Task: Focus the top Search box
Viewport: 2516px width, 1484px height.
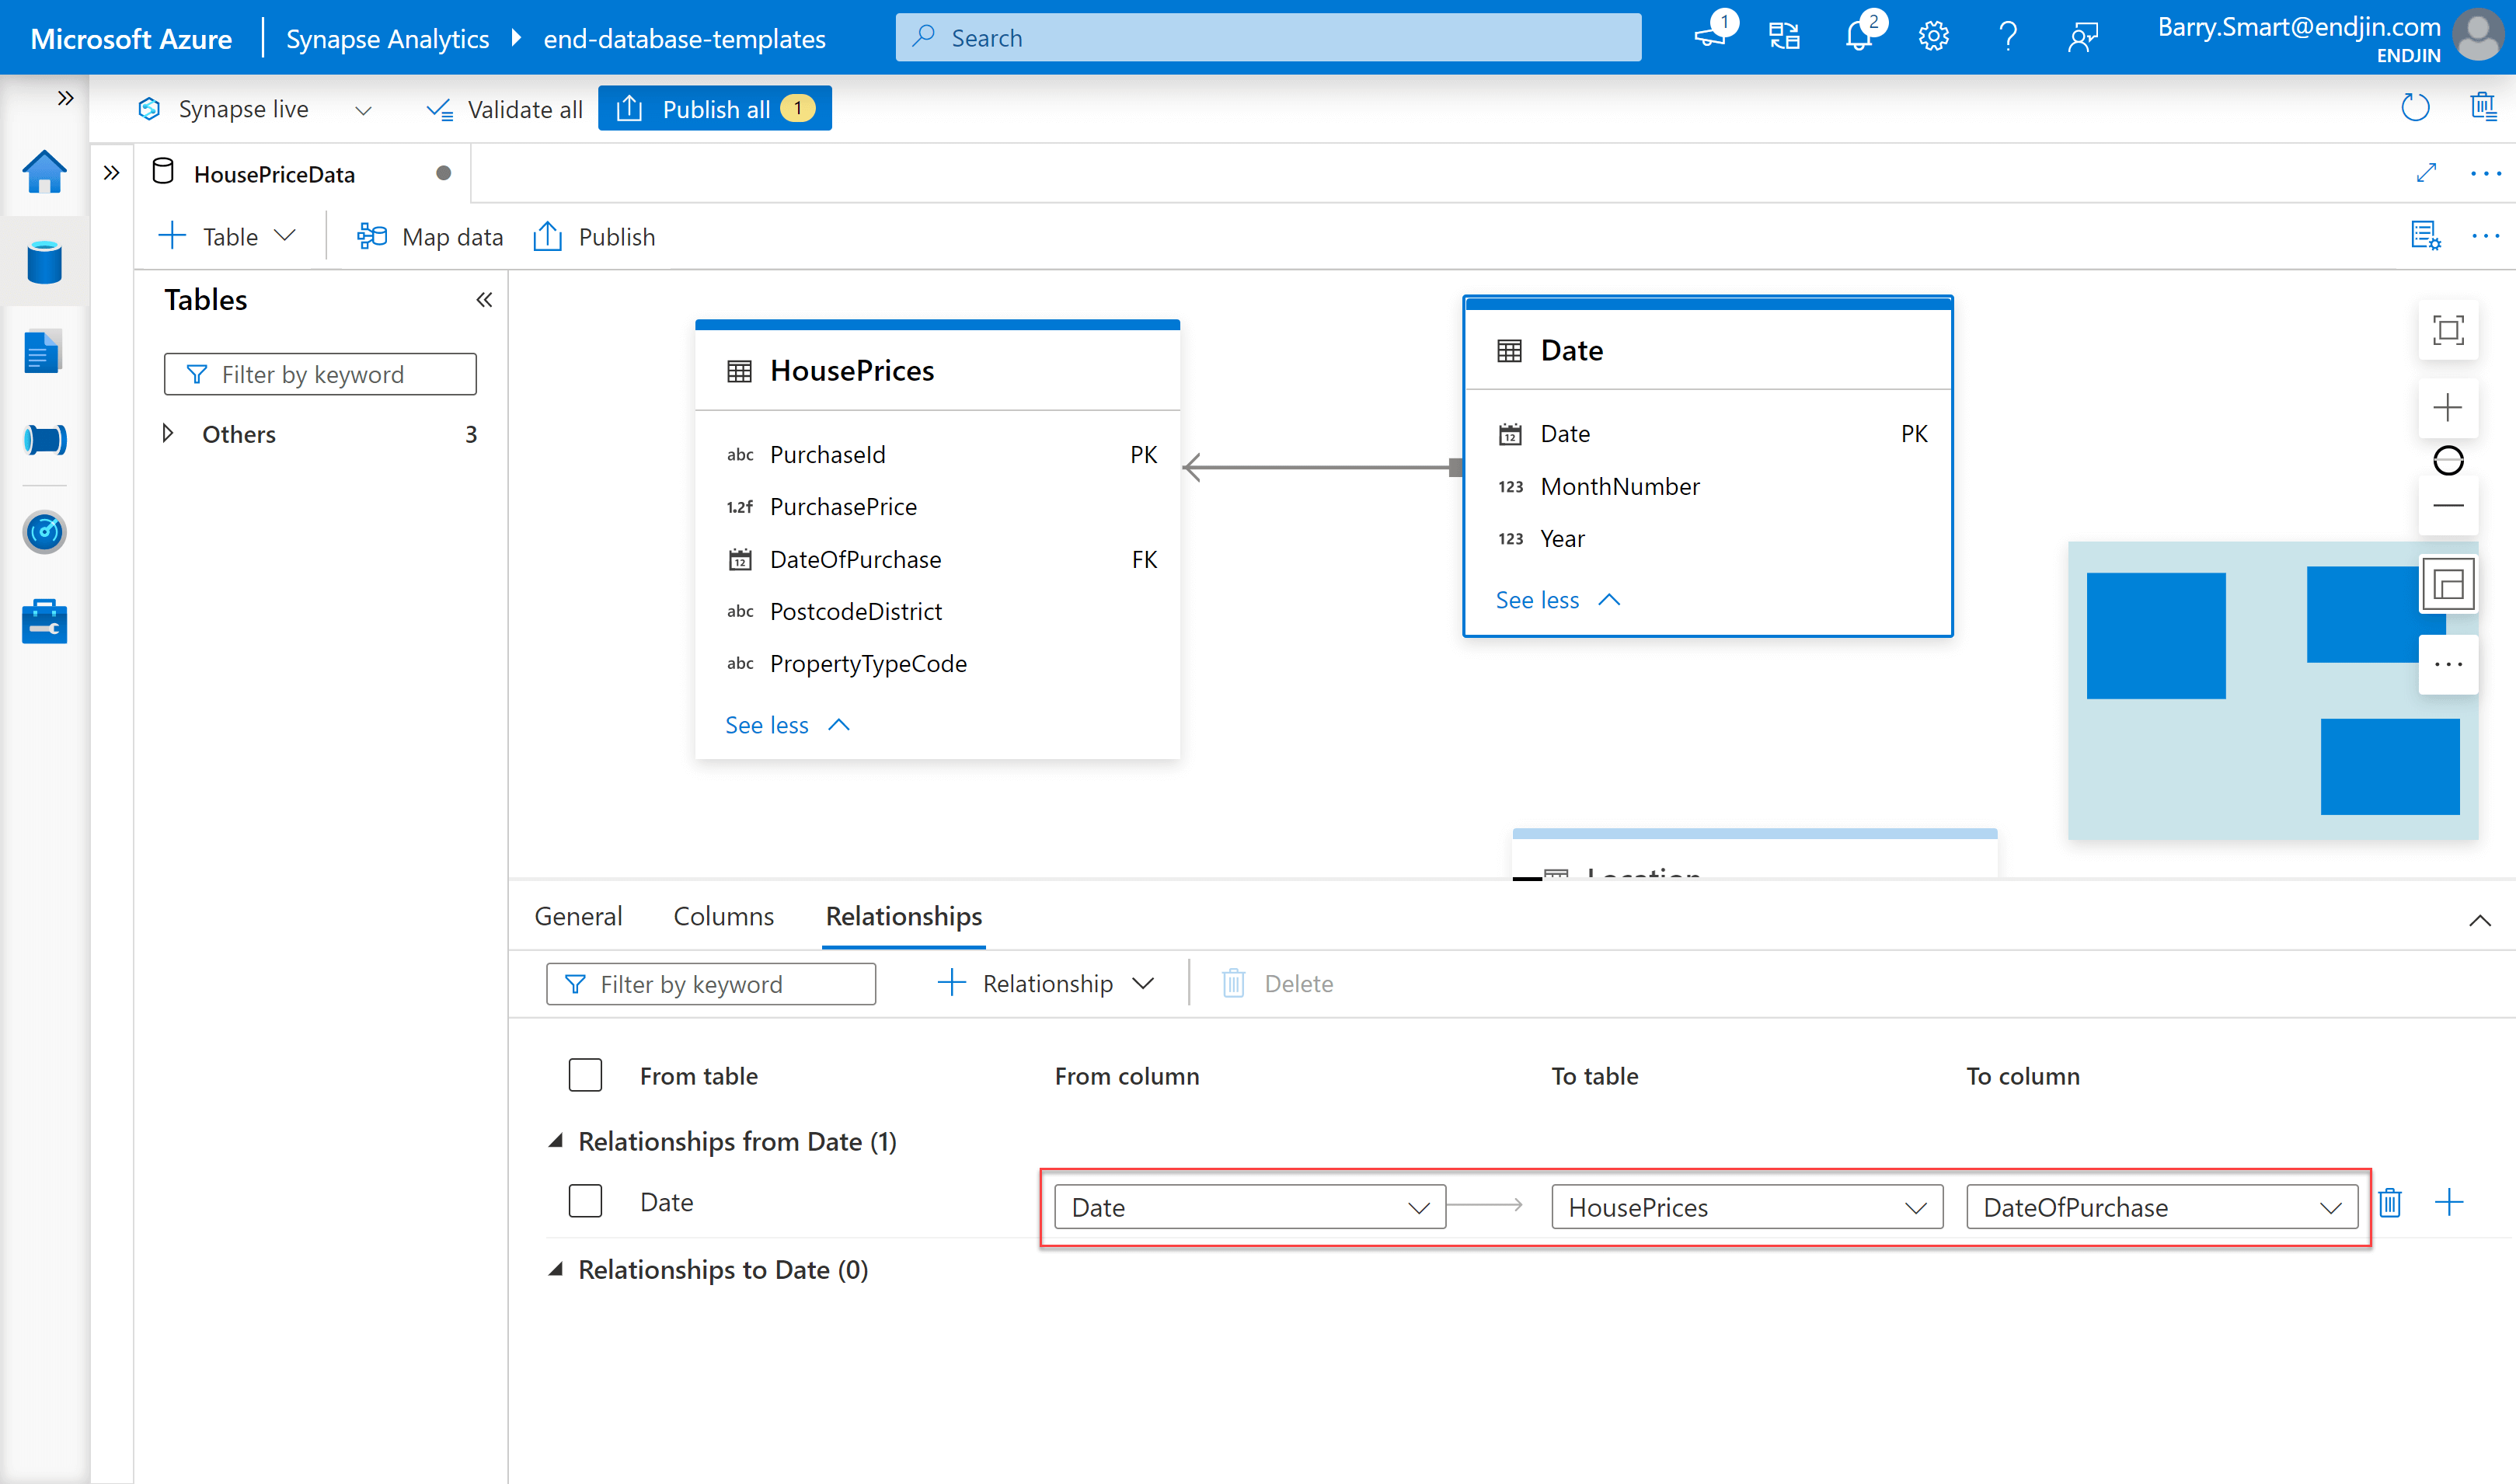Action: pyautogui.click(x=1268, y=37)
